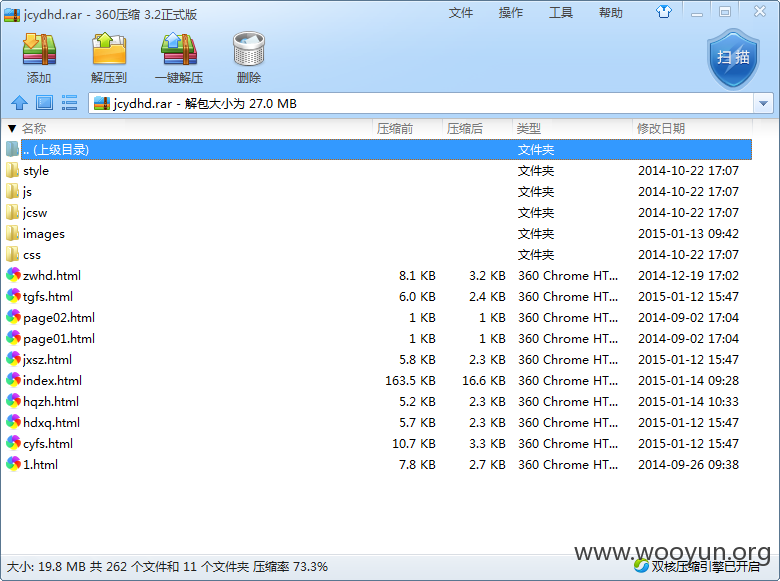Select the jcsw folder icon
Viewport: 780px width, 581px height.
point(13,212)
